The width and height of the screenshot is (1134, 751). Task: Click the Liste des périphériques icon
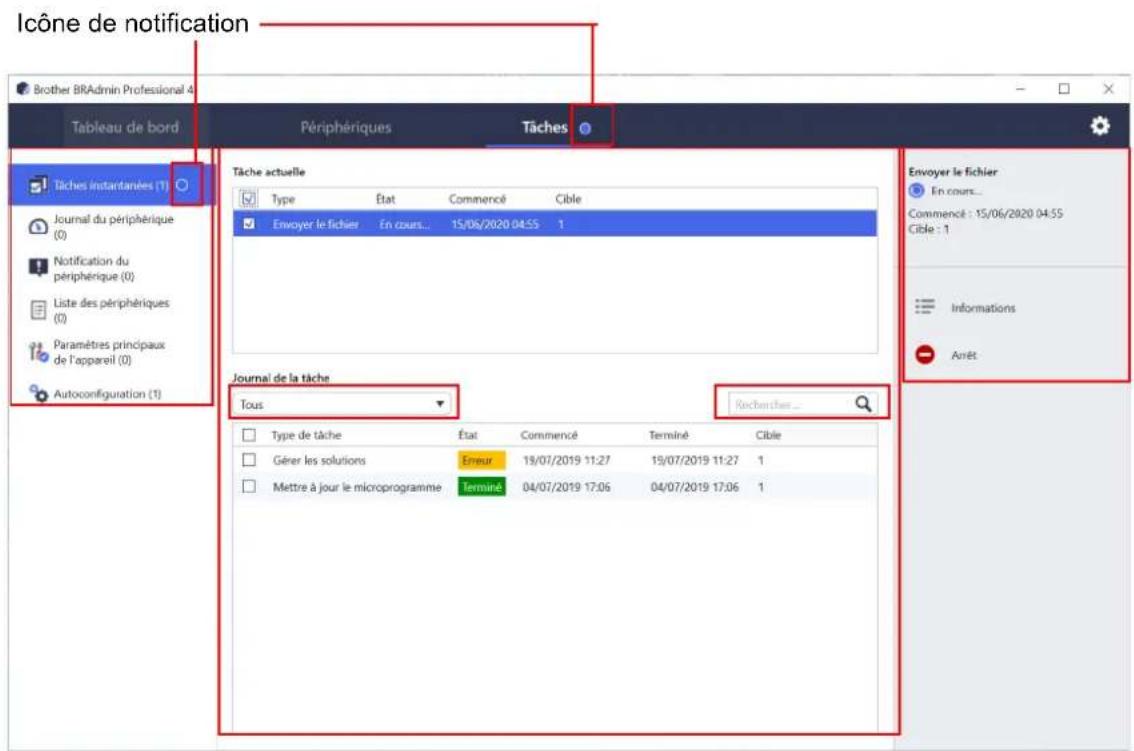pyautogui.click(x=38, y=310)
